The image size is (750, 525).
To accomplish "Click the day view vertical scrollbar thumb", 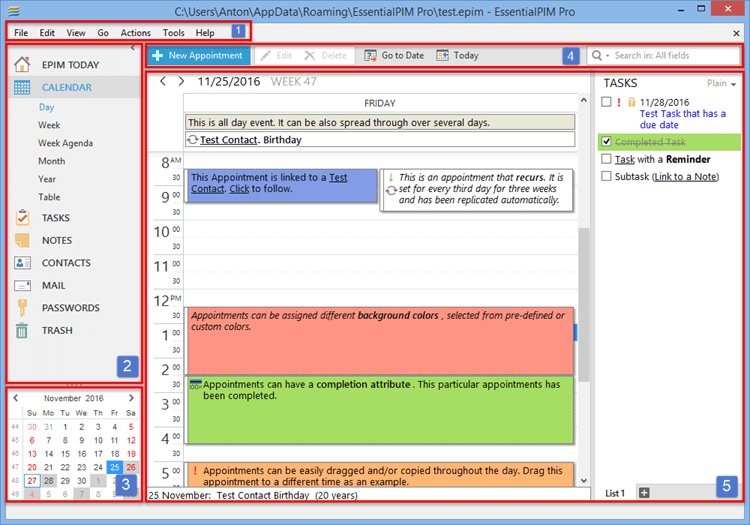I will 584,305.
